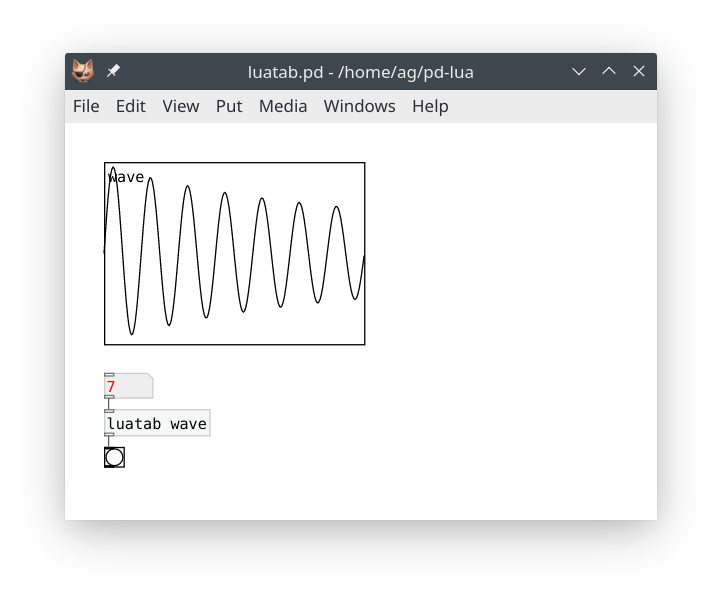Open the Edit menu
This screenshot has height=597, width=722.
[130, 106]
